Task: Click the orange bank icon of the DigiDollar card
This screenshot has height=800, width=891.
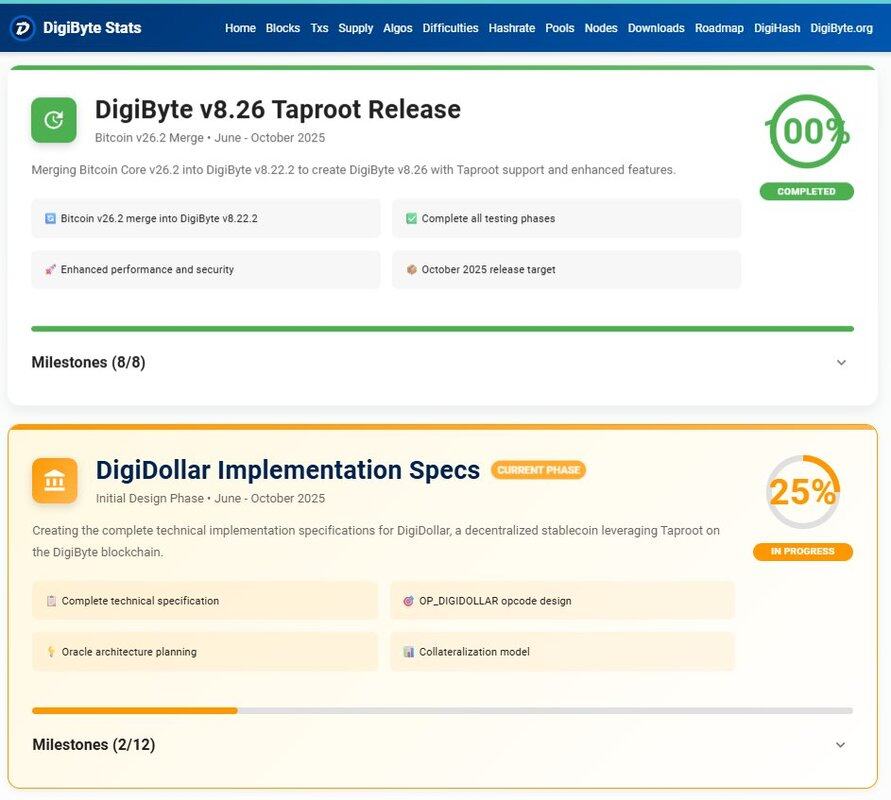Action: click(x=55, y=481)
